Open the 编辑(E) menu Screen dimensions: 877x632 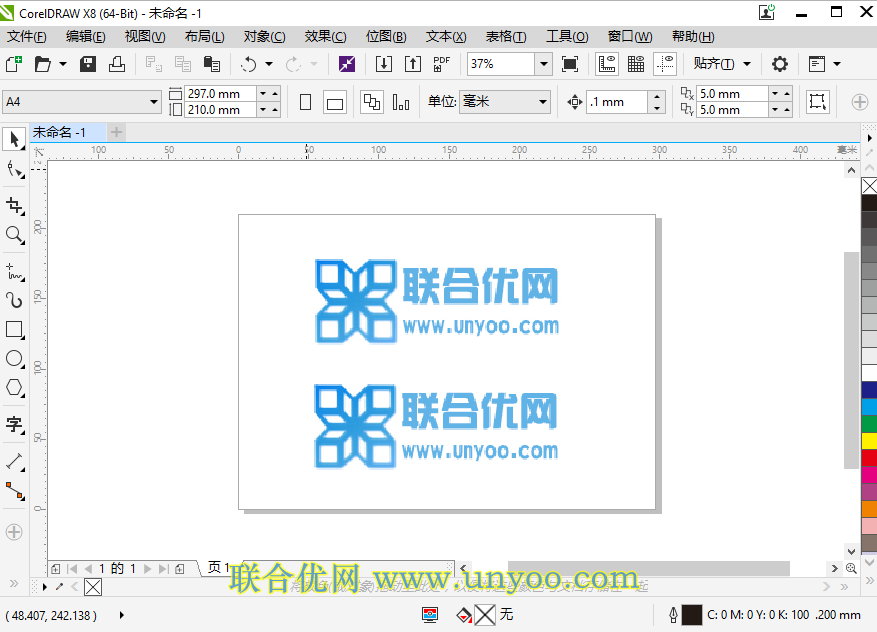tap(85, 37)
